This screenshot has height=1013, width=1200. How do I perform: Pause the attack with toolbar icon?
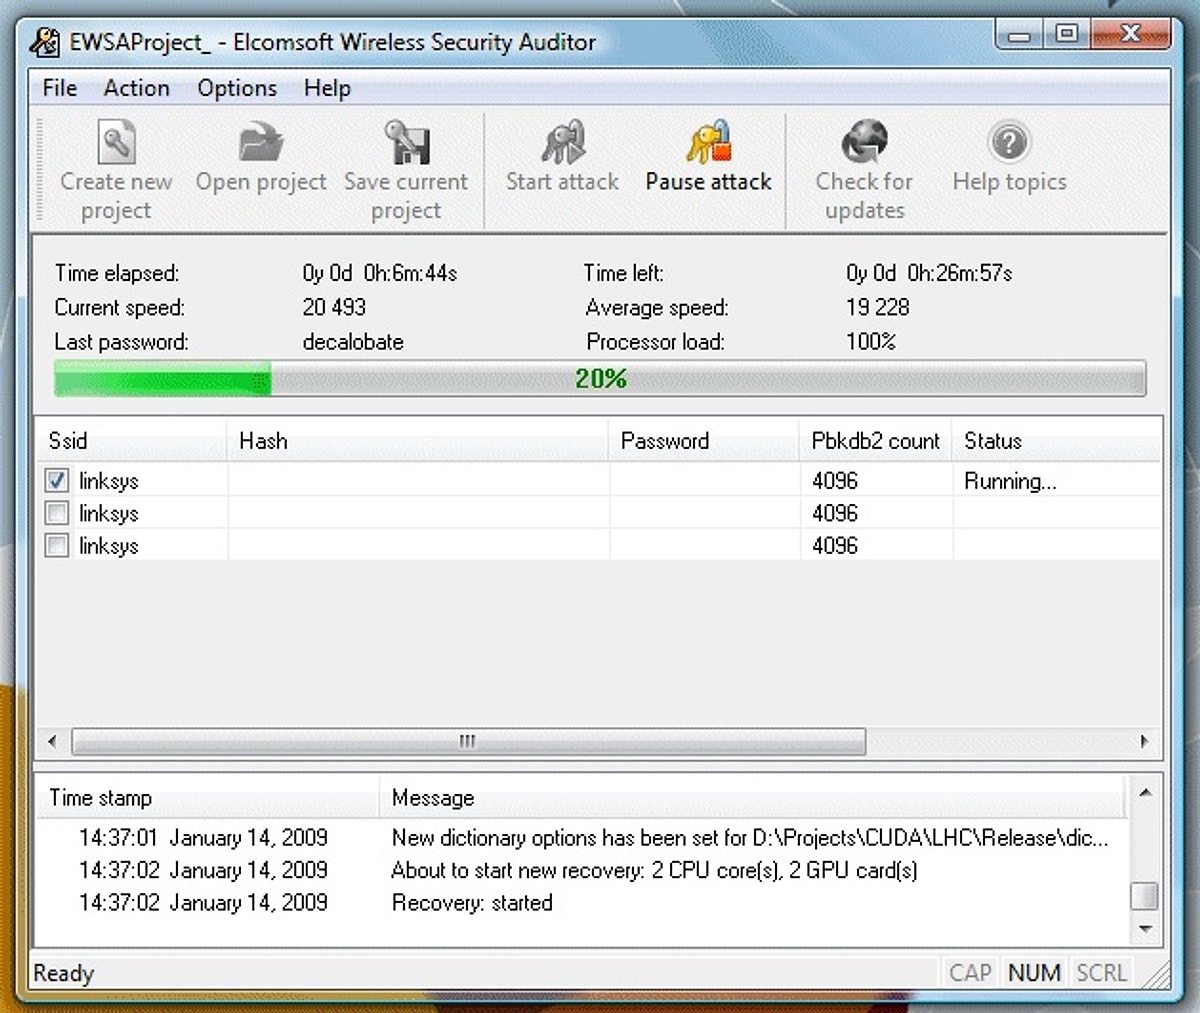(x=708, y=143)
